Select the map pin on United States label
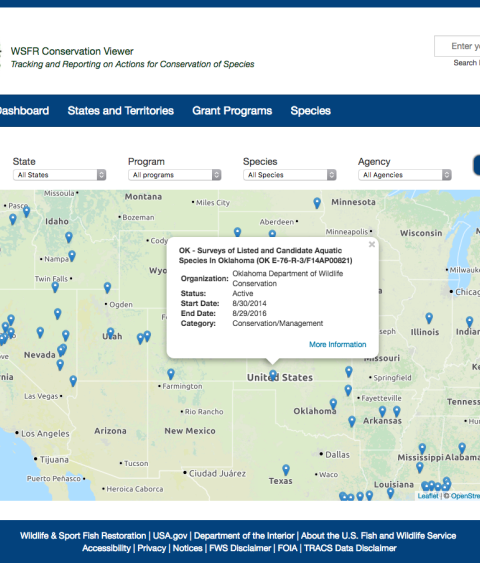 click(273, 376)
